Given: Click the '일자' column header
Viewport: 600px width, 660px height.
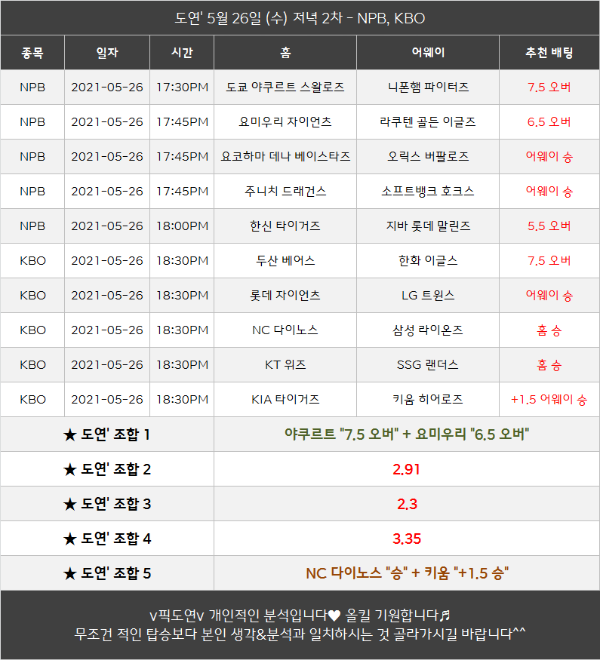Looking at the screenshot, I should click(107, 53).
